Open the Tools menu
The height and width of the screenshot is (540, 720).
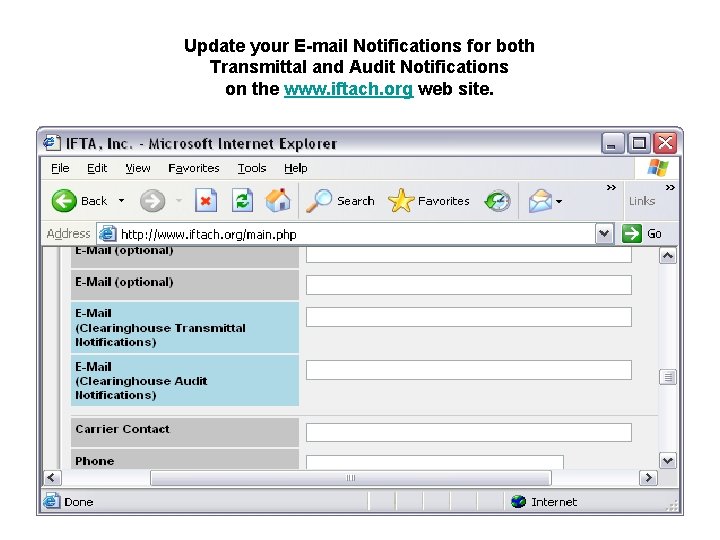tap(252, 169)
